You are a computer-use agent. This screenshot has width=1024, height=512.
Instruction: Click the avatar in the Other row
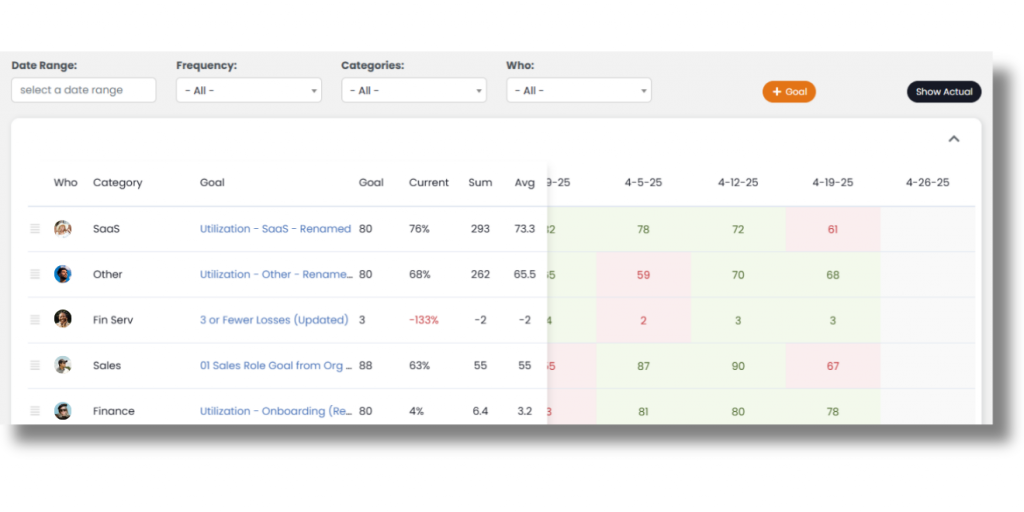coord(63,274)
